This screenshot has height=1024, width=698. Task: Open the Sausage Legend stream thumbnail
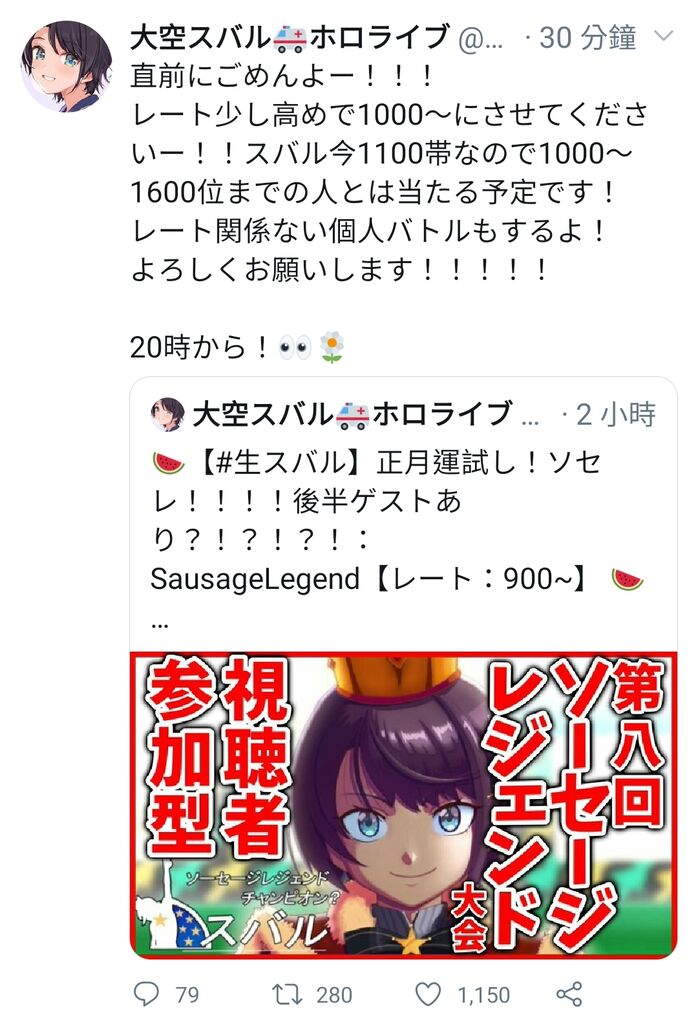404,805
